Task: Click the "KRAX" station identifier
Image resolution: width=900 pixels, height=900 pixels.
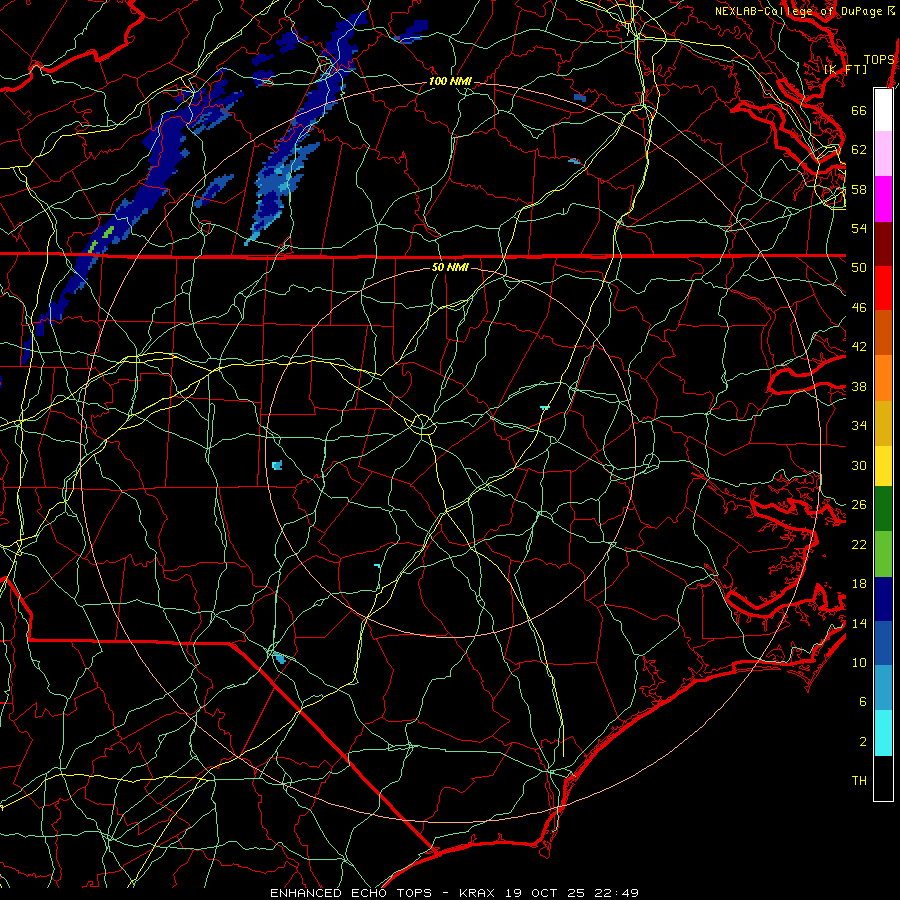Action: pyautogui.click(x=478, y=893)
